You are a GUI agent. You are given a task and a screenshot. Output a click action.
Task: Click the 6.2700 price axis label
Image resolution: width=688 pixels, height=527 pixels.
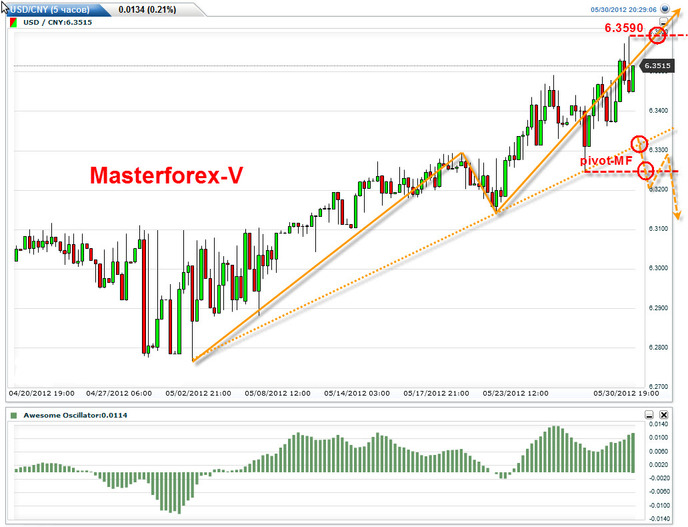tap(659, 387)
